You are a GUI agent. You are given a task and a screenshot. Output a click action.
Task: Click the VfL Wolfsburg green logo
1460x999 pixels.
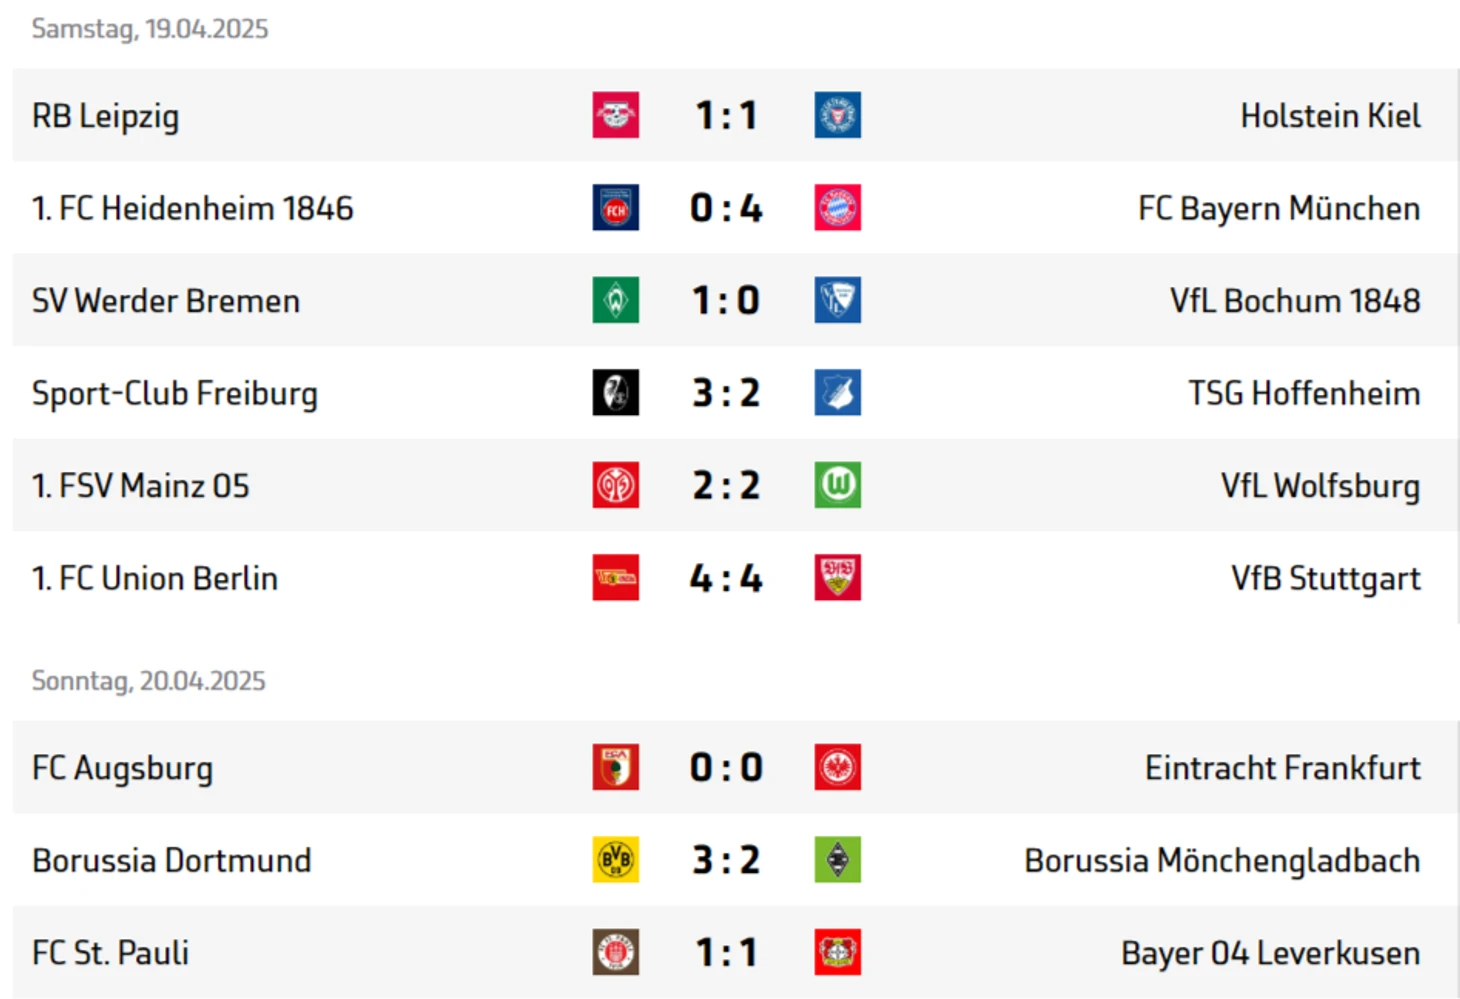(x=837, y=485)
